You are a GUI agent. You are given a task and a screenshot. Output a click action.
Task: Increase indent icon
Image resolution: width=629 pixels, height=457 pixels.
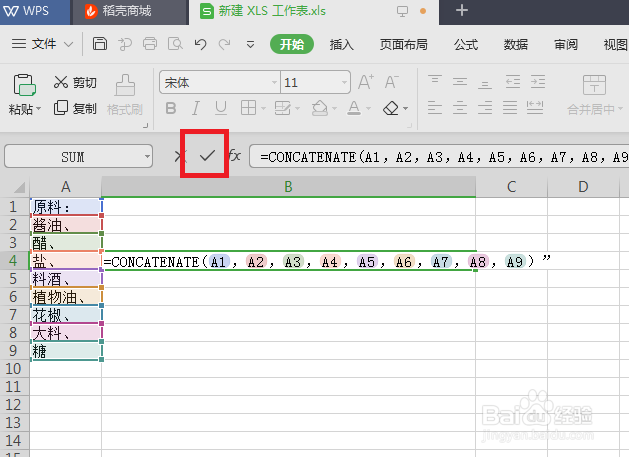(x=538, y=82)
